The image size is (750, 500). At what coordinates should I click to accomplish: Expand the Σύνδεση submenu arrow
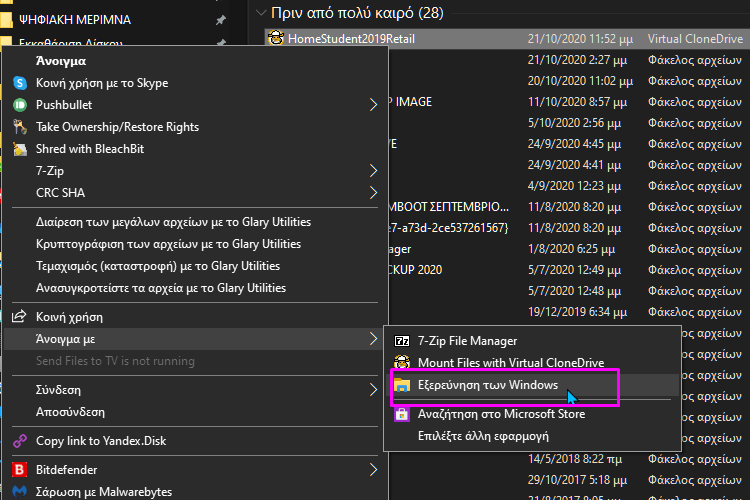(x=373, y=390)
